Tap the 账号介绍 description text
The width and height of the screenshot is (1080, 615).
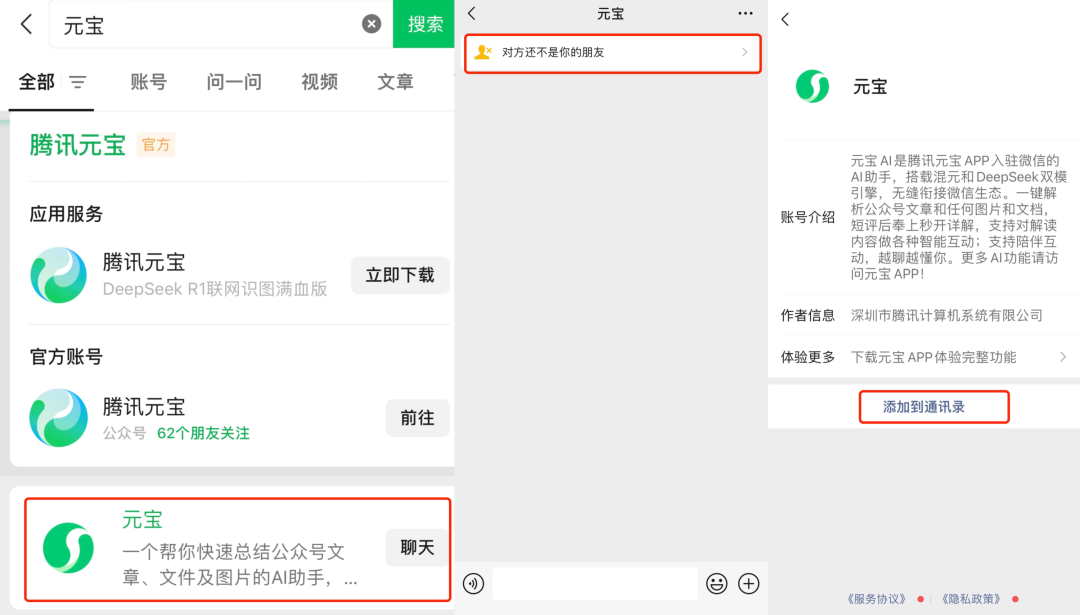(958, 218)
